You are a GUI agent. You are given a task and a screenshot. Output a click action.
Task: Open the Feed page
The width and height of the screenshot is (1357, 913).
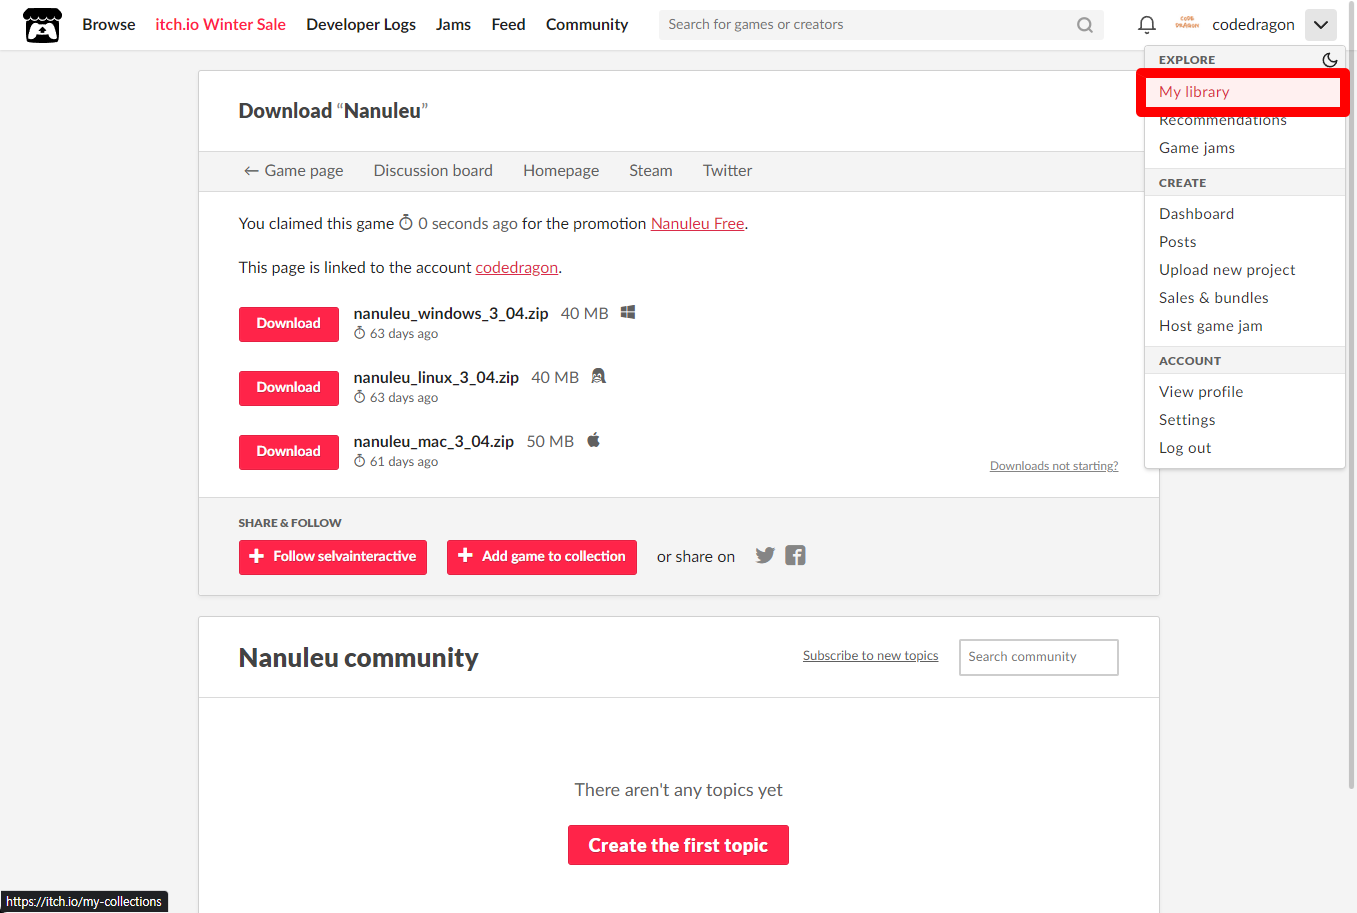pos(508,24)
